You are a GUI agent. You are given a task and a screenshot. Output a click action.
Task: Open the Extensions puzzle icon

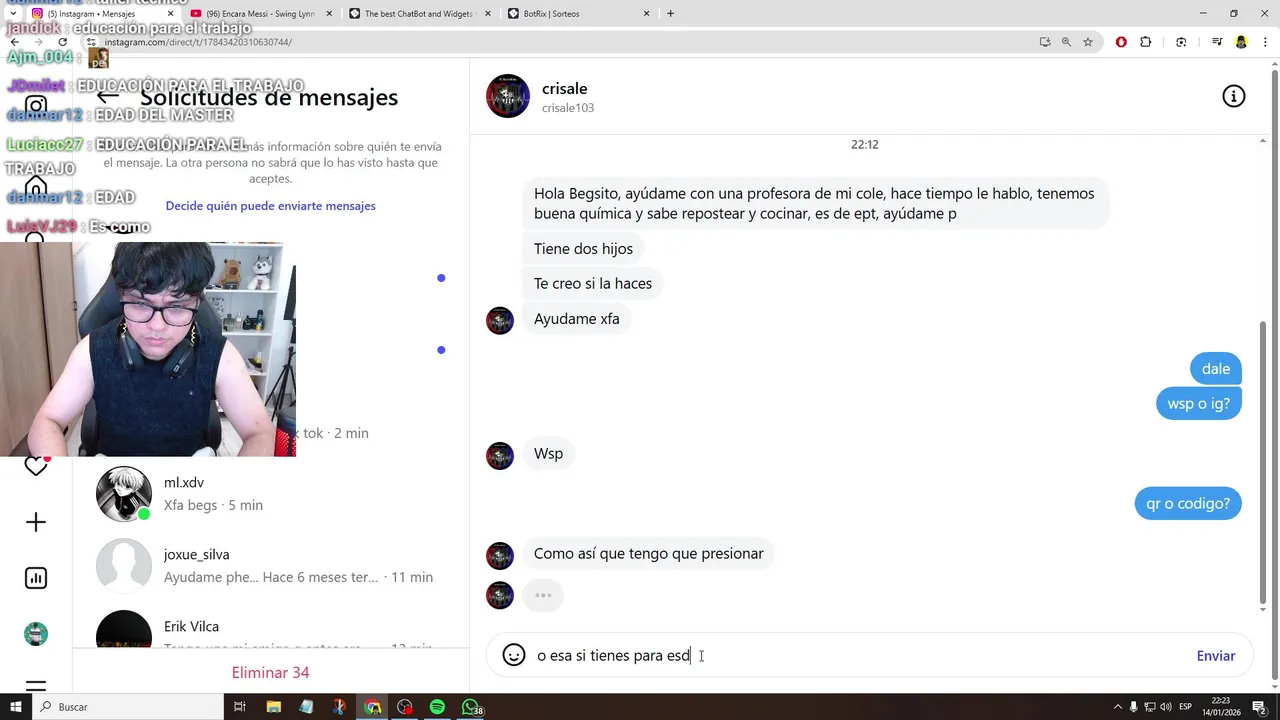point(1146,42)
